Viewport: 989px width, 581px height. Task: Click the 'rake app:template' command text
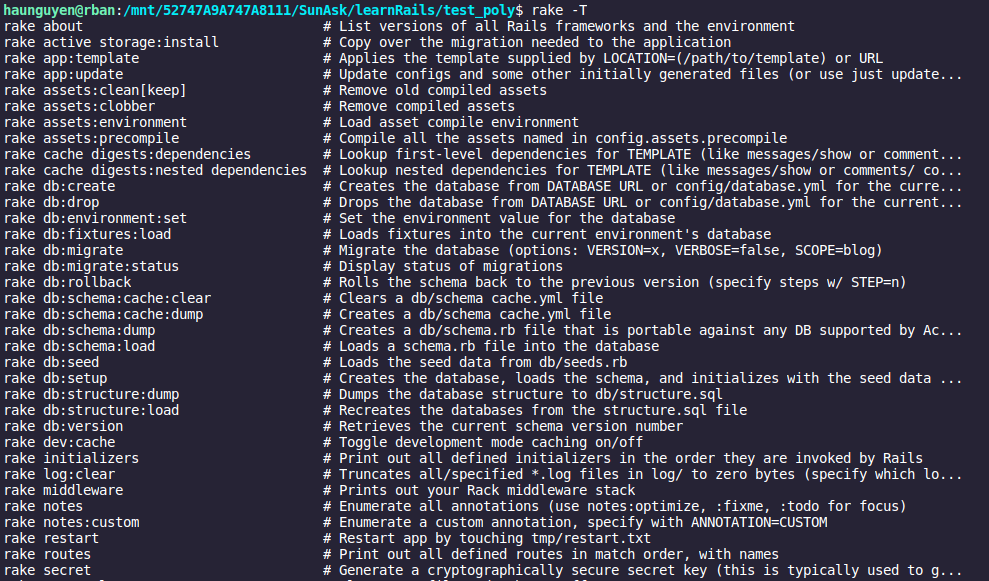[x=71, y=58]
